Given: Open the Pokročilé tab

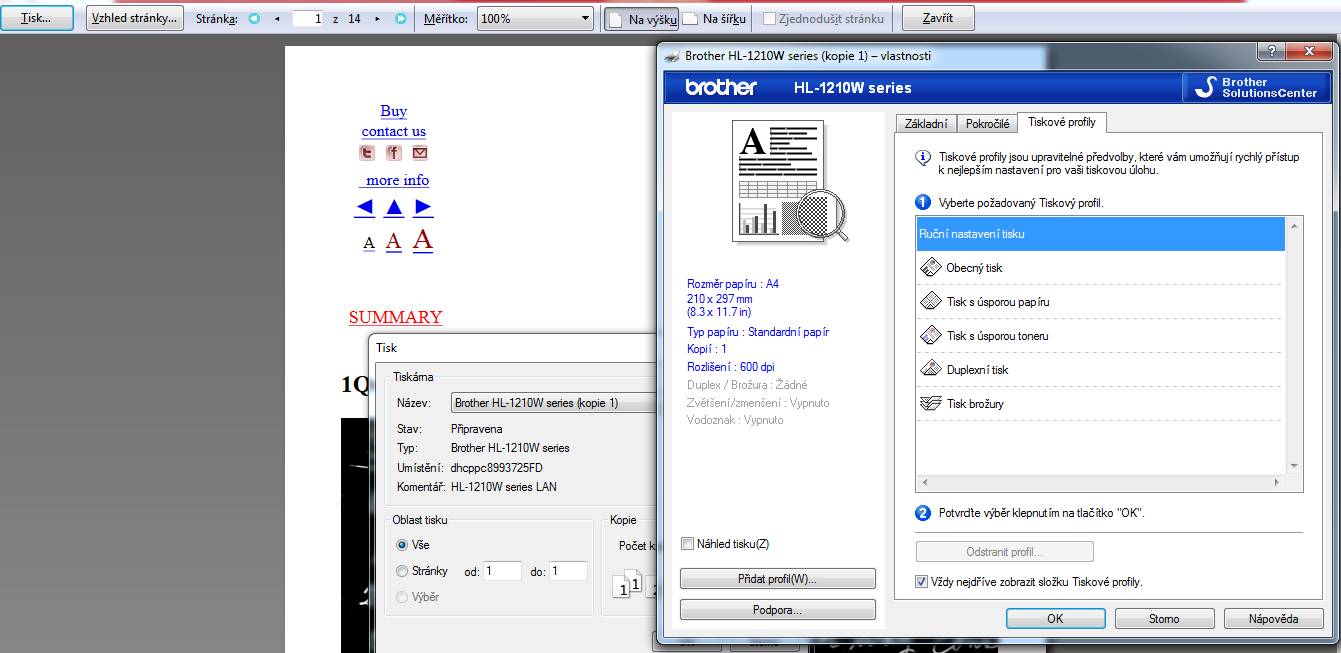Looking at the screenshot, I should tap(987, 124).
